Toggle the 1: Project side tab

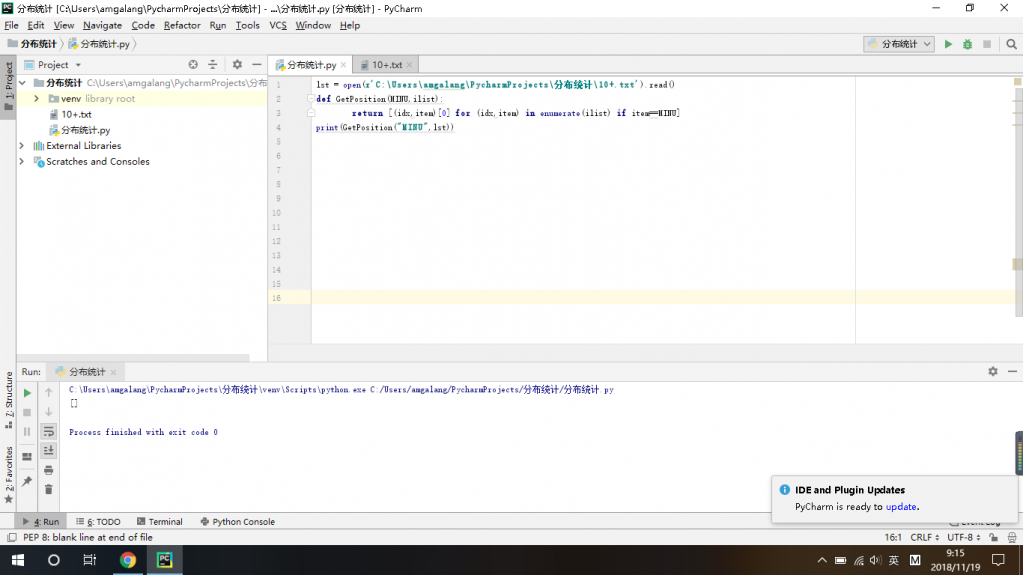[8, 87]
